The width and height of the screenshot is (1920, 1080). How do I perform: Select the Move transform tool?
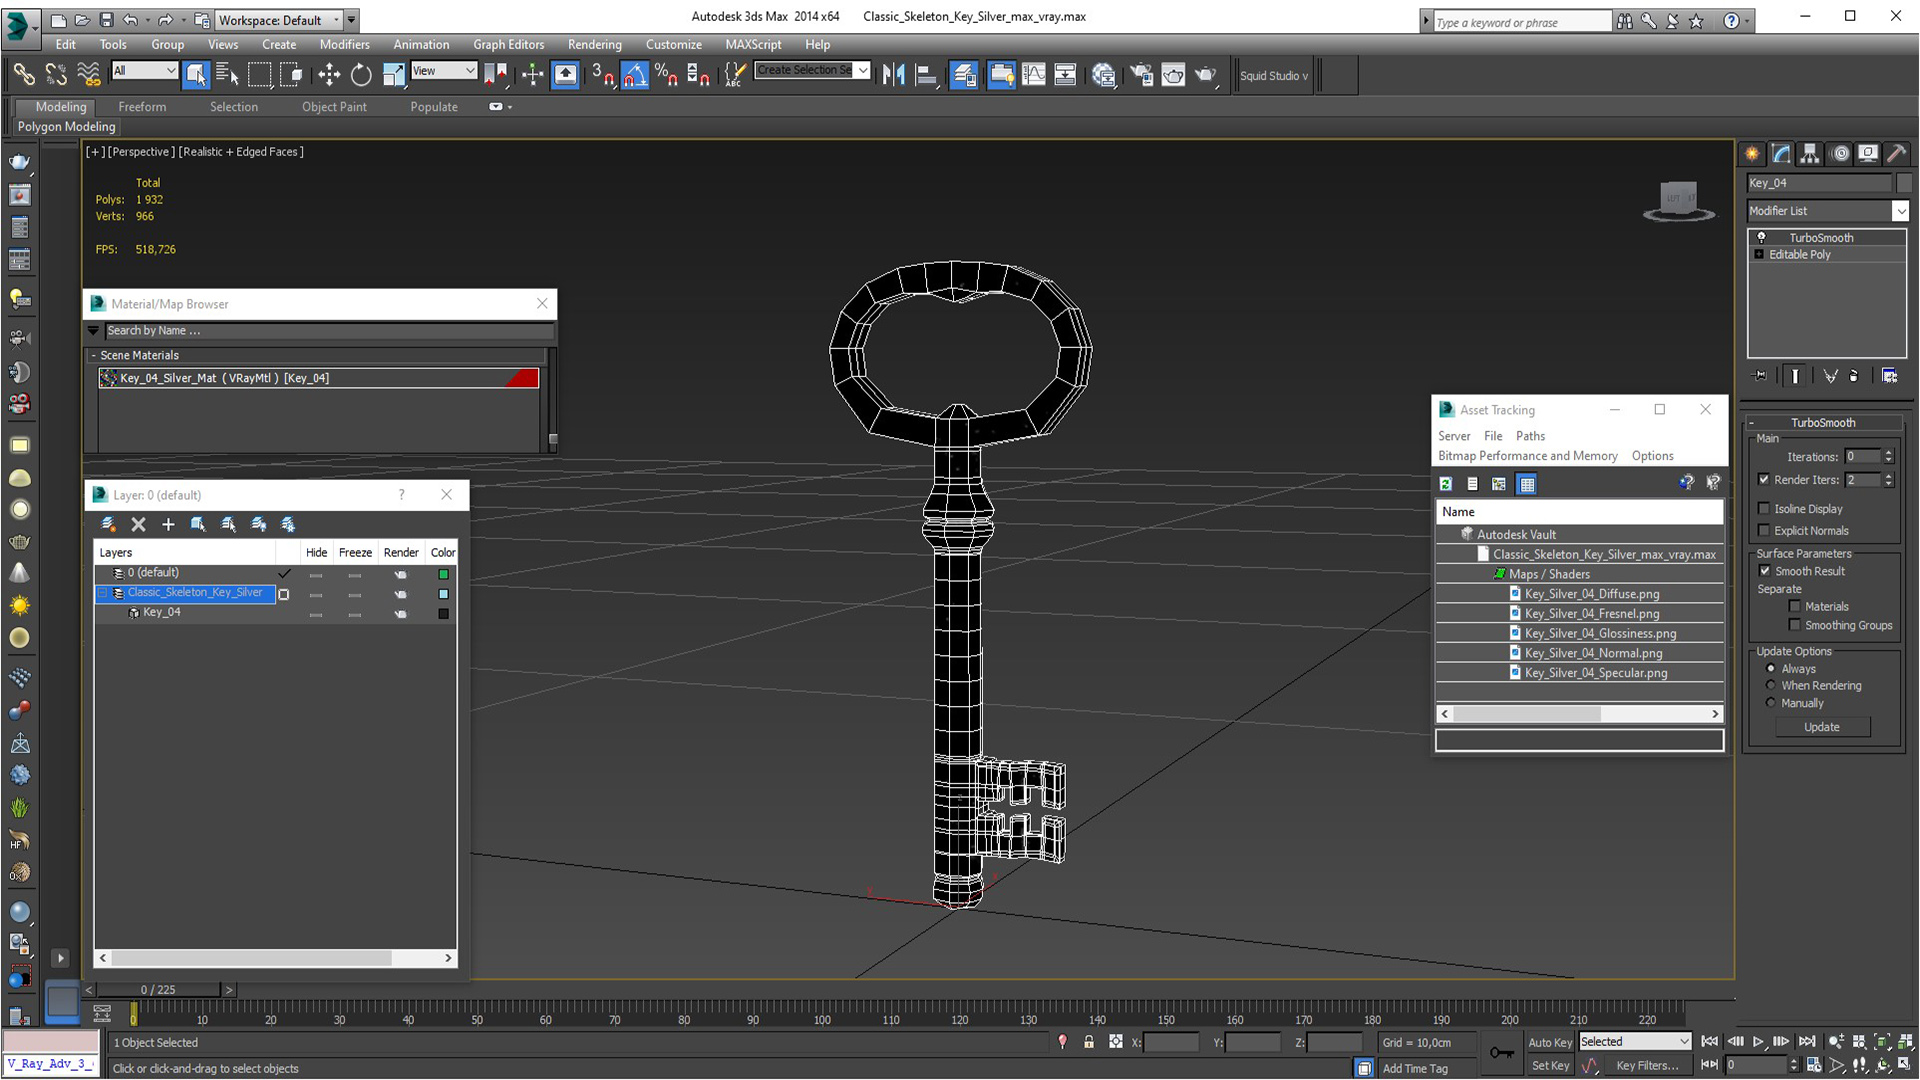point(328,75)
